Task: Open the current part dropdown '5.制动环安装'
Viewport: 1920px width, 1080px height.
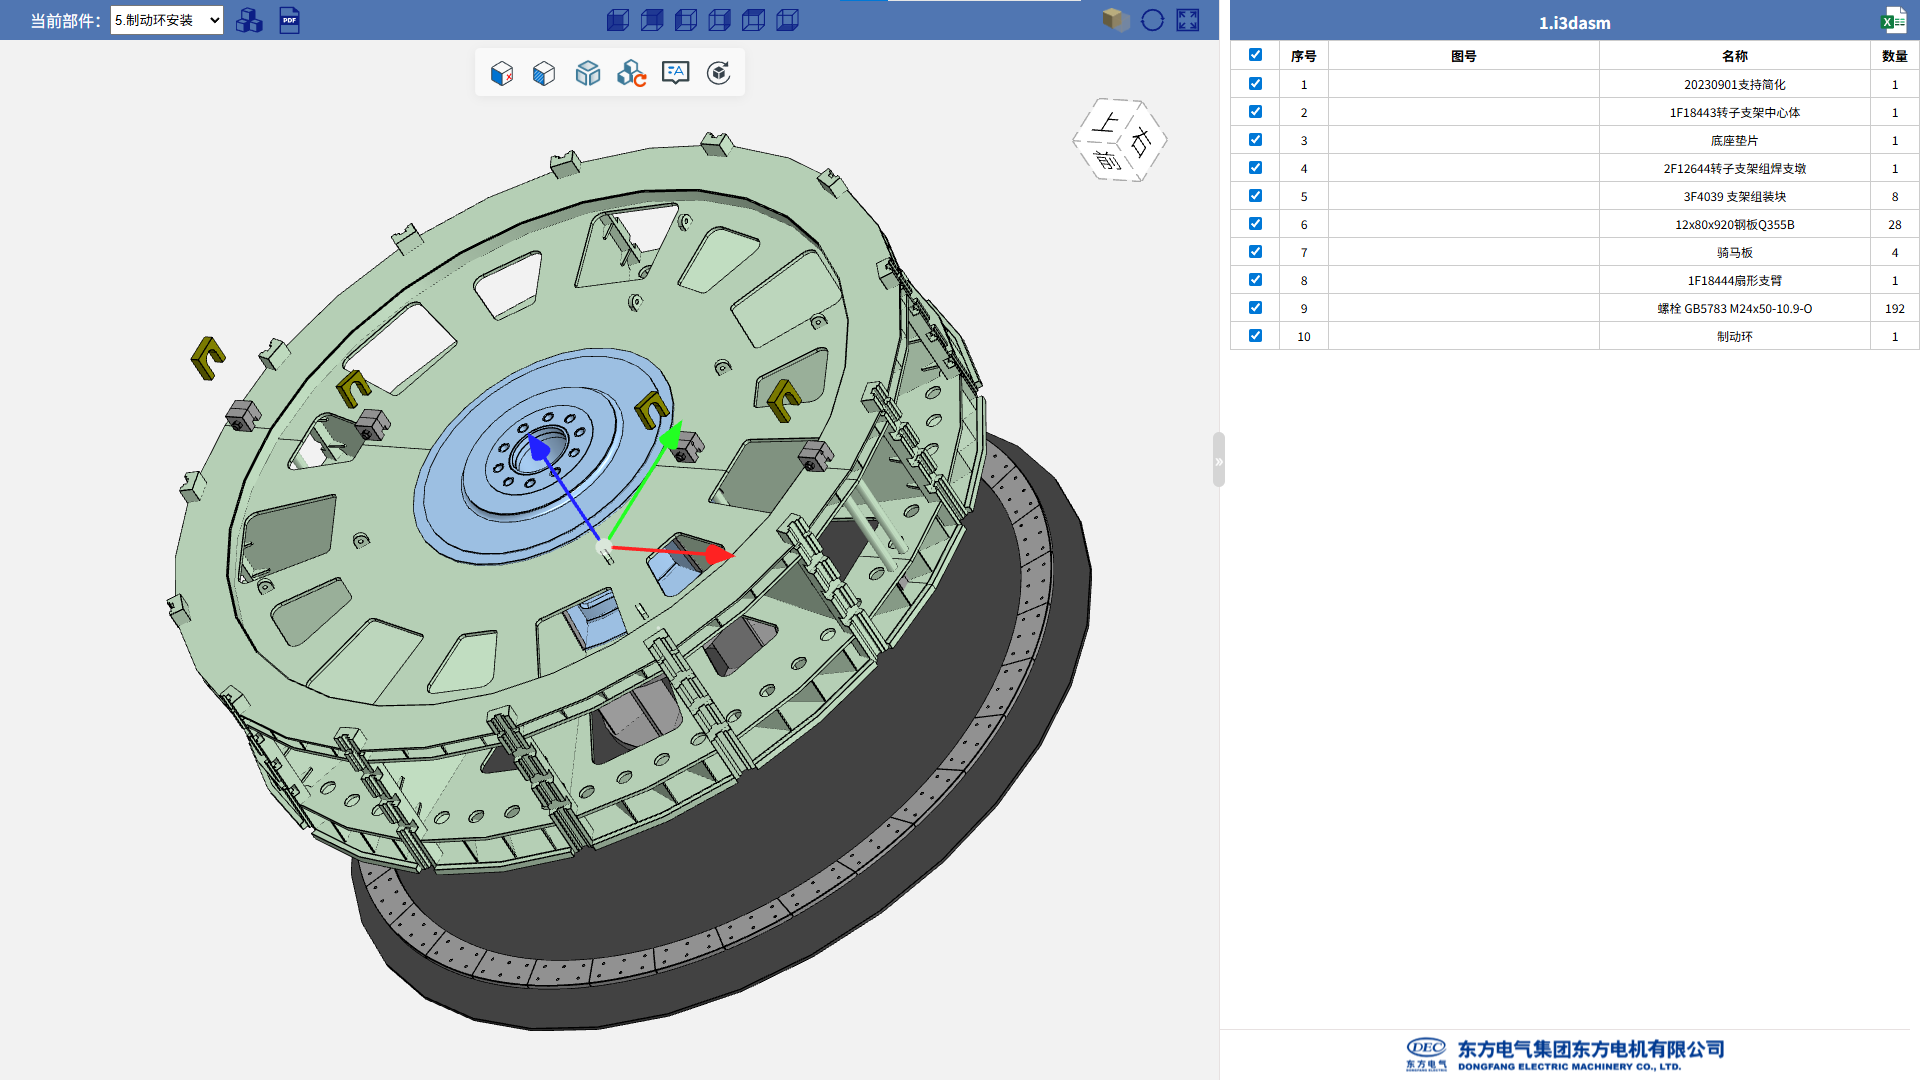Action: 166,20
